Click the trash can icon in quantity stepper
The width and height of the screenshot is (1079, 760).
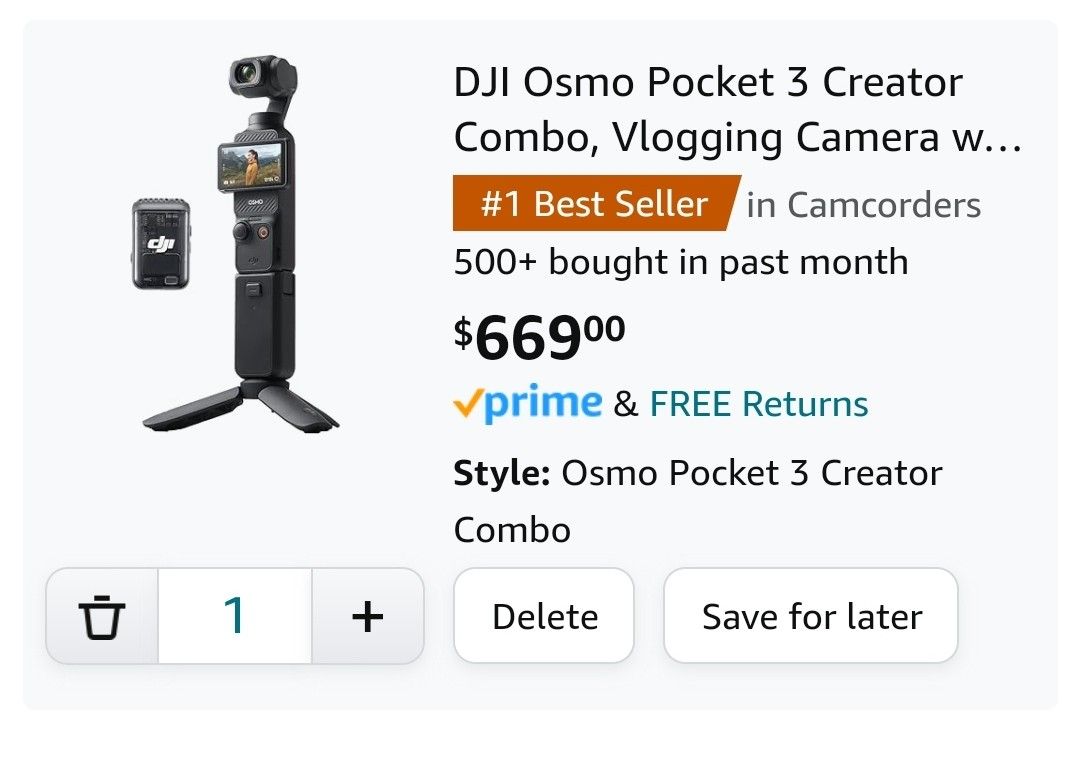[102, 616]
